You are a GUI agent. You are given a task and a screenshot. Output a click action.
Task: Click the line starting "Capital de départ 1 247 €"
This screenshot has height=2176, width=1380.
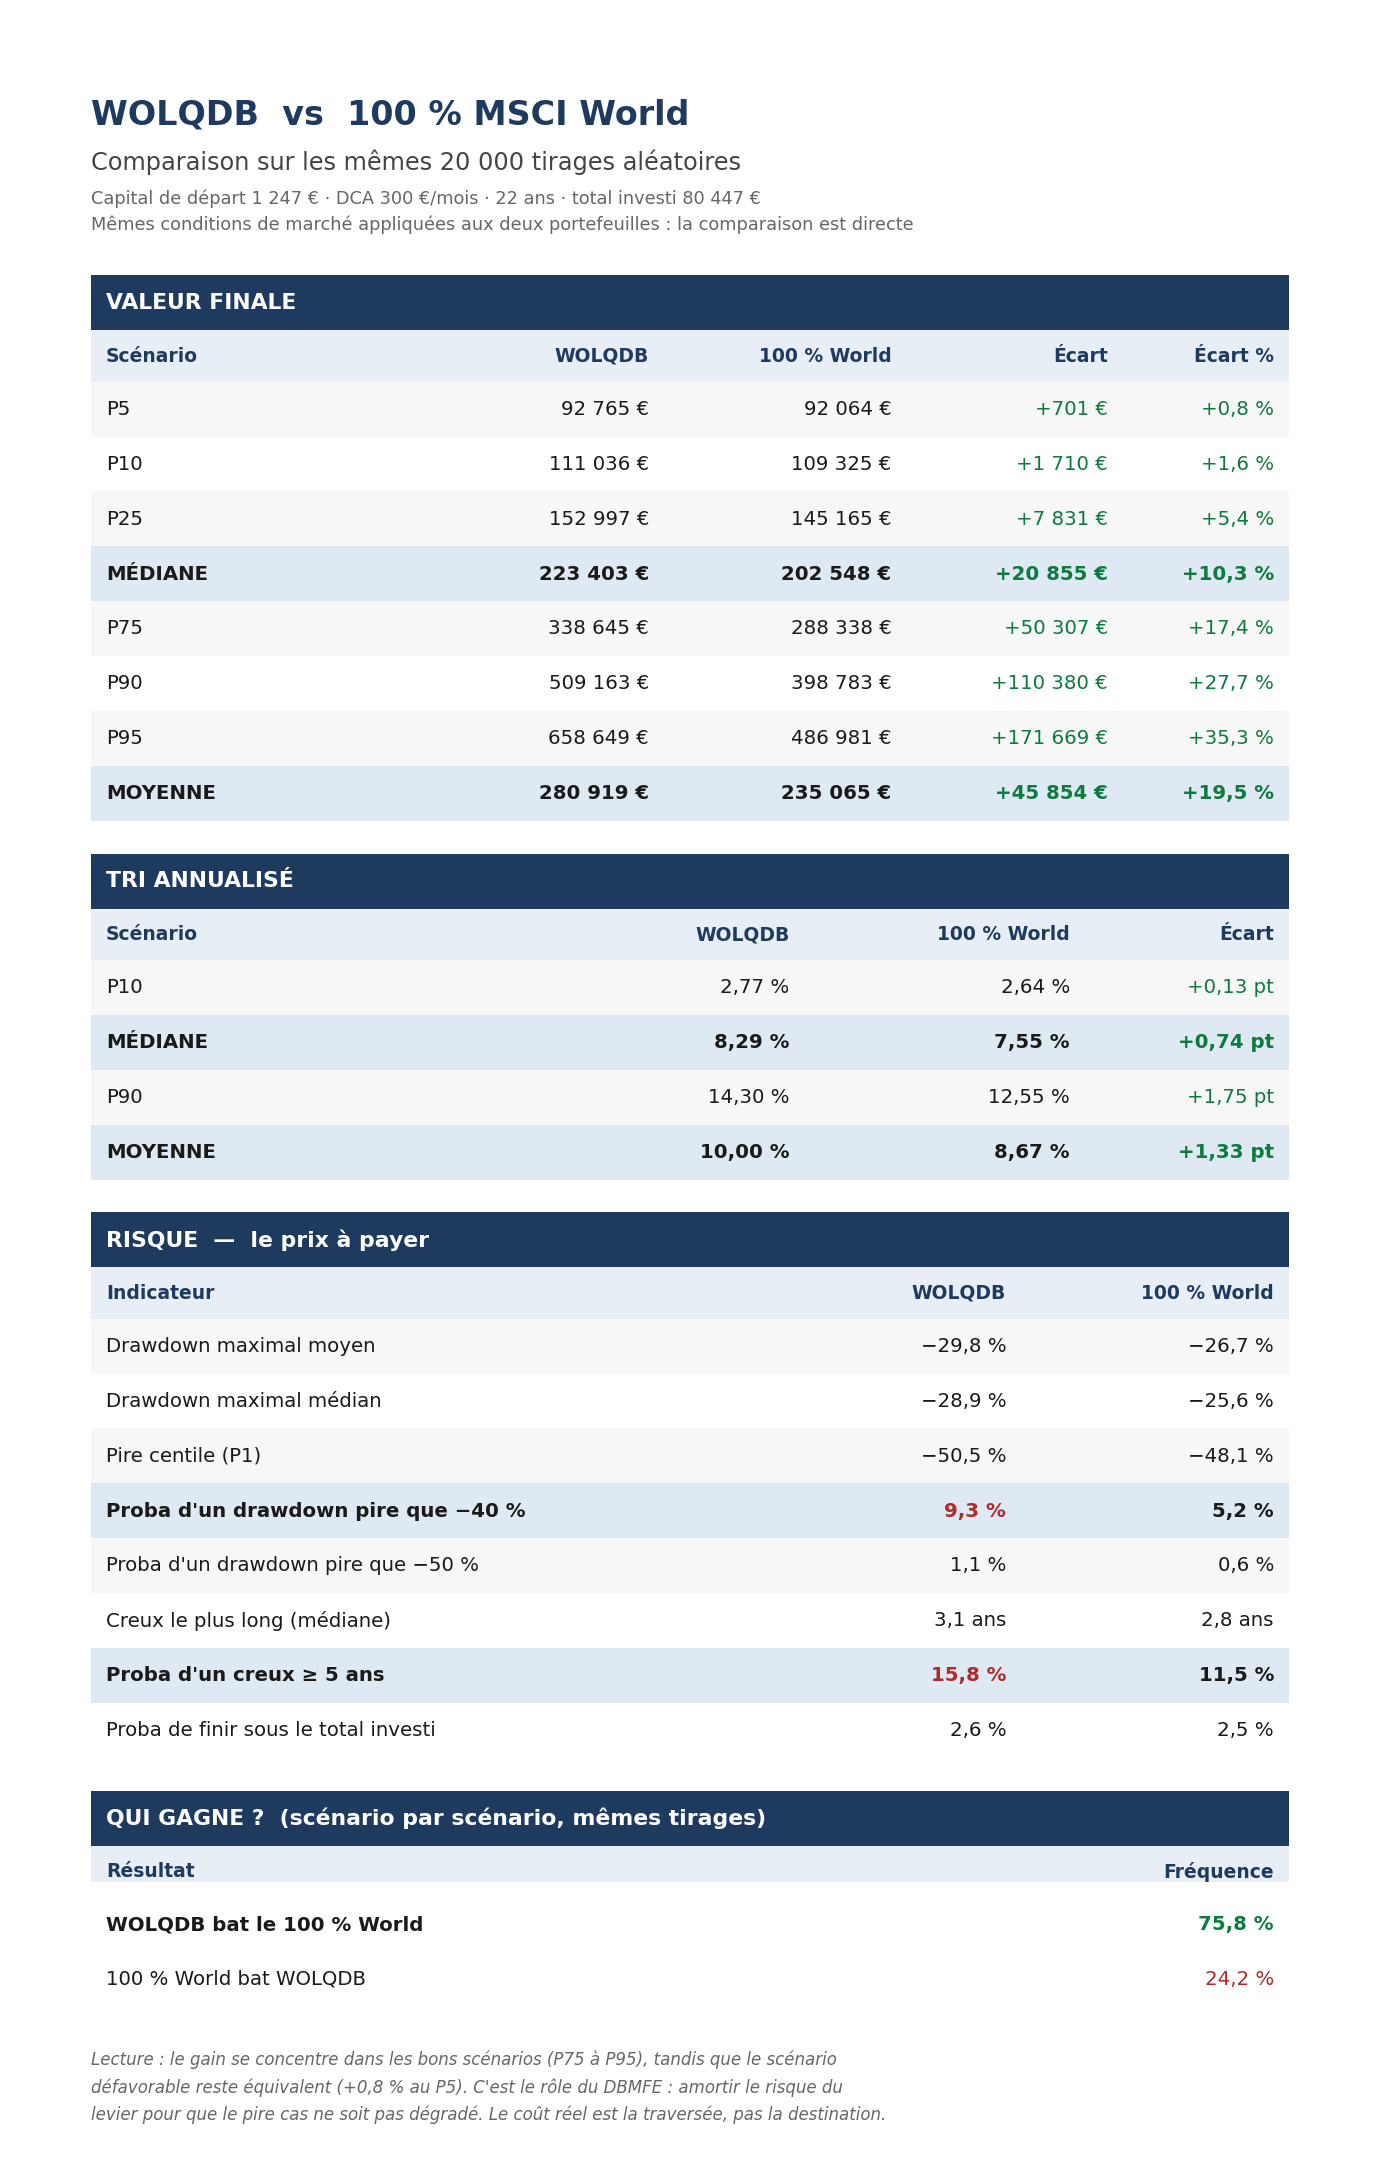[x=426, y=198]
